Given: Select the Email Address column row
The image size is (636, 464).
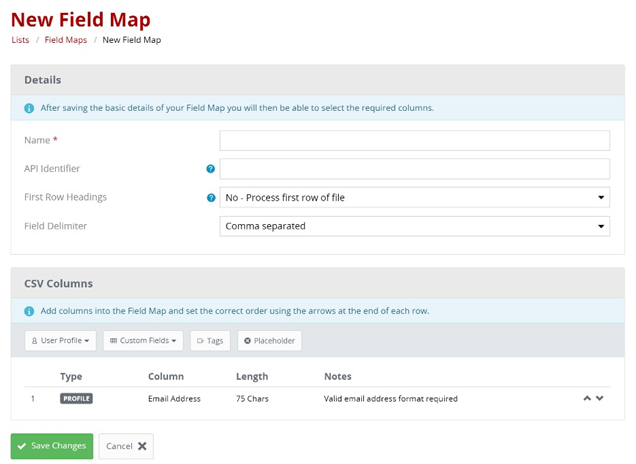Looking at the screenshot, I should click(x=174, y=398).
